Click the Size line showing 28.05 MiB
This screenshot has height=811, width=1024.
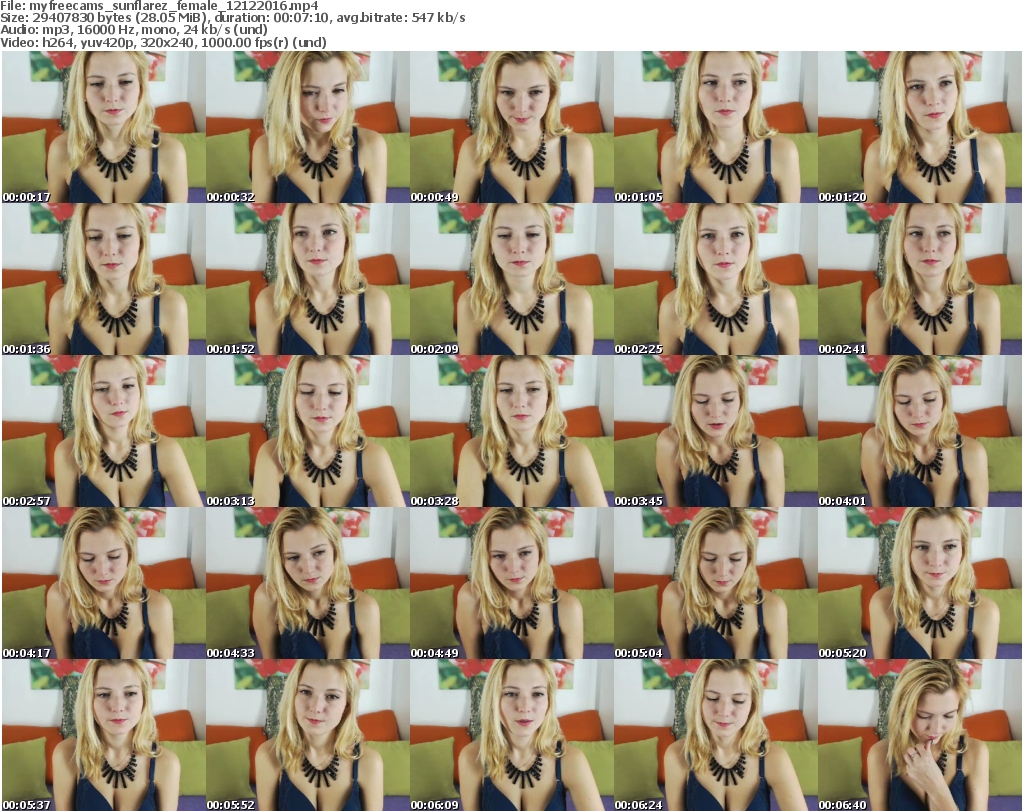point(232,18)
